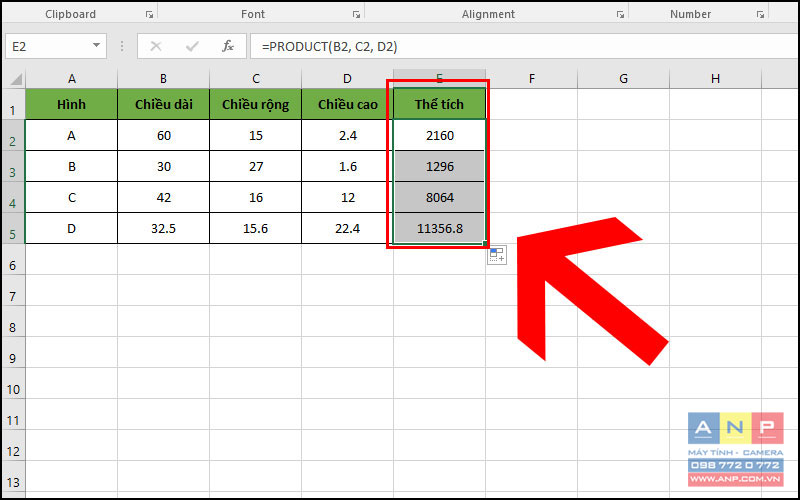Screen dimensions: 800x500
Task: Select column F header
Action: pyautogui.click(x=532, y=79)
